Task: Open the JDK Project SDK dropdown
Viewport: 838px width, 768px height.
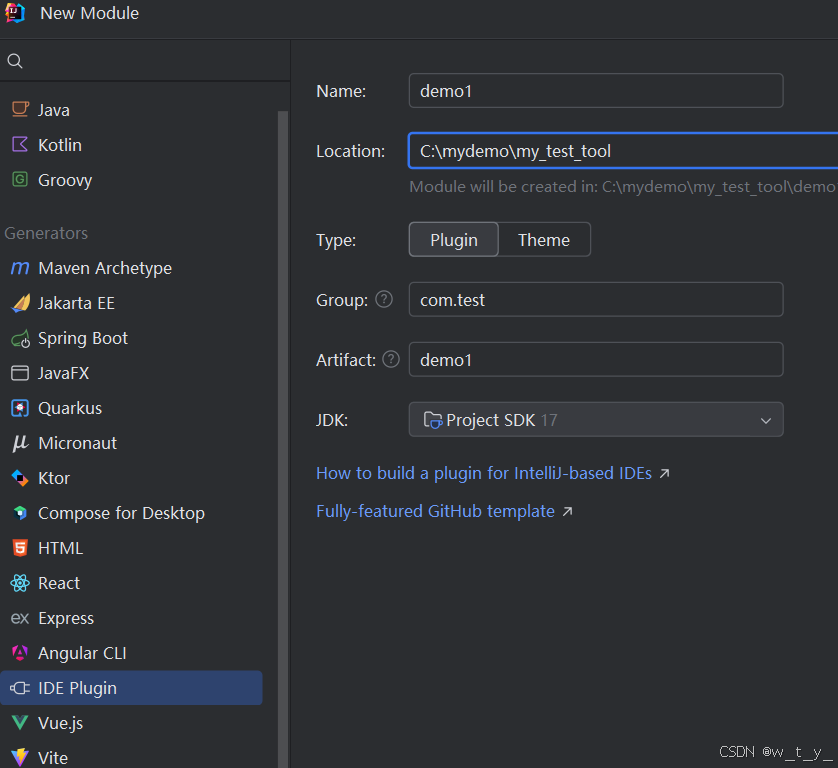Action: [596, 420]
